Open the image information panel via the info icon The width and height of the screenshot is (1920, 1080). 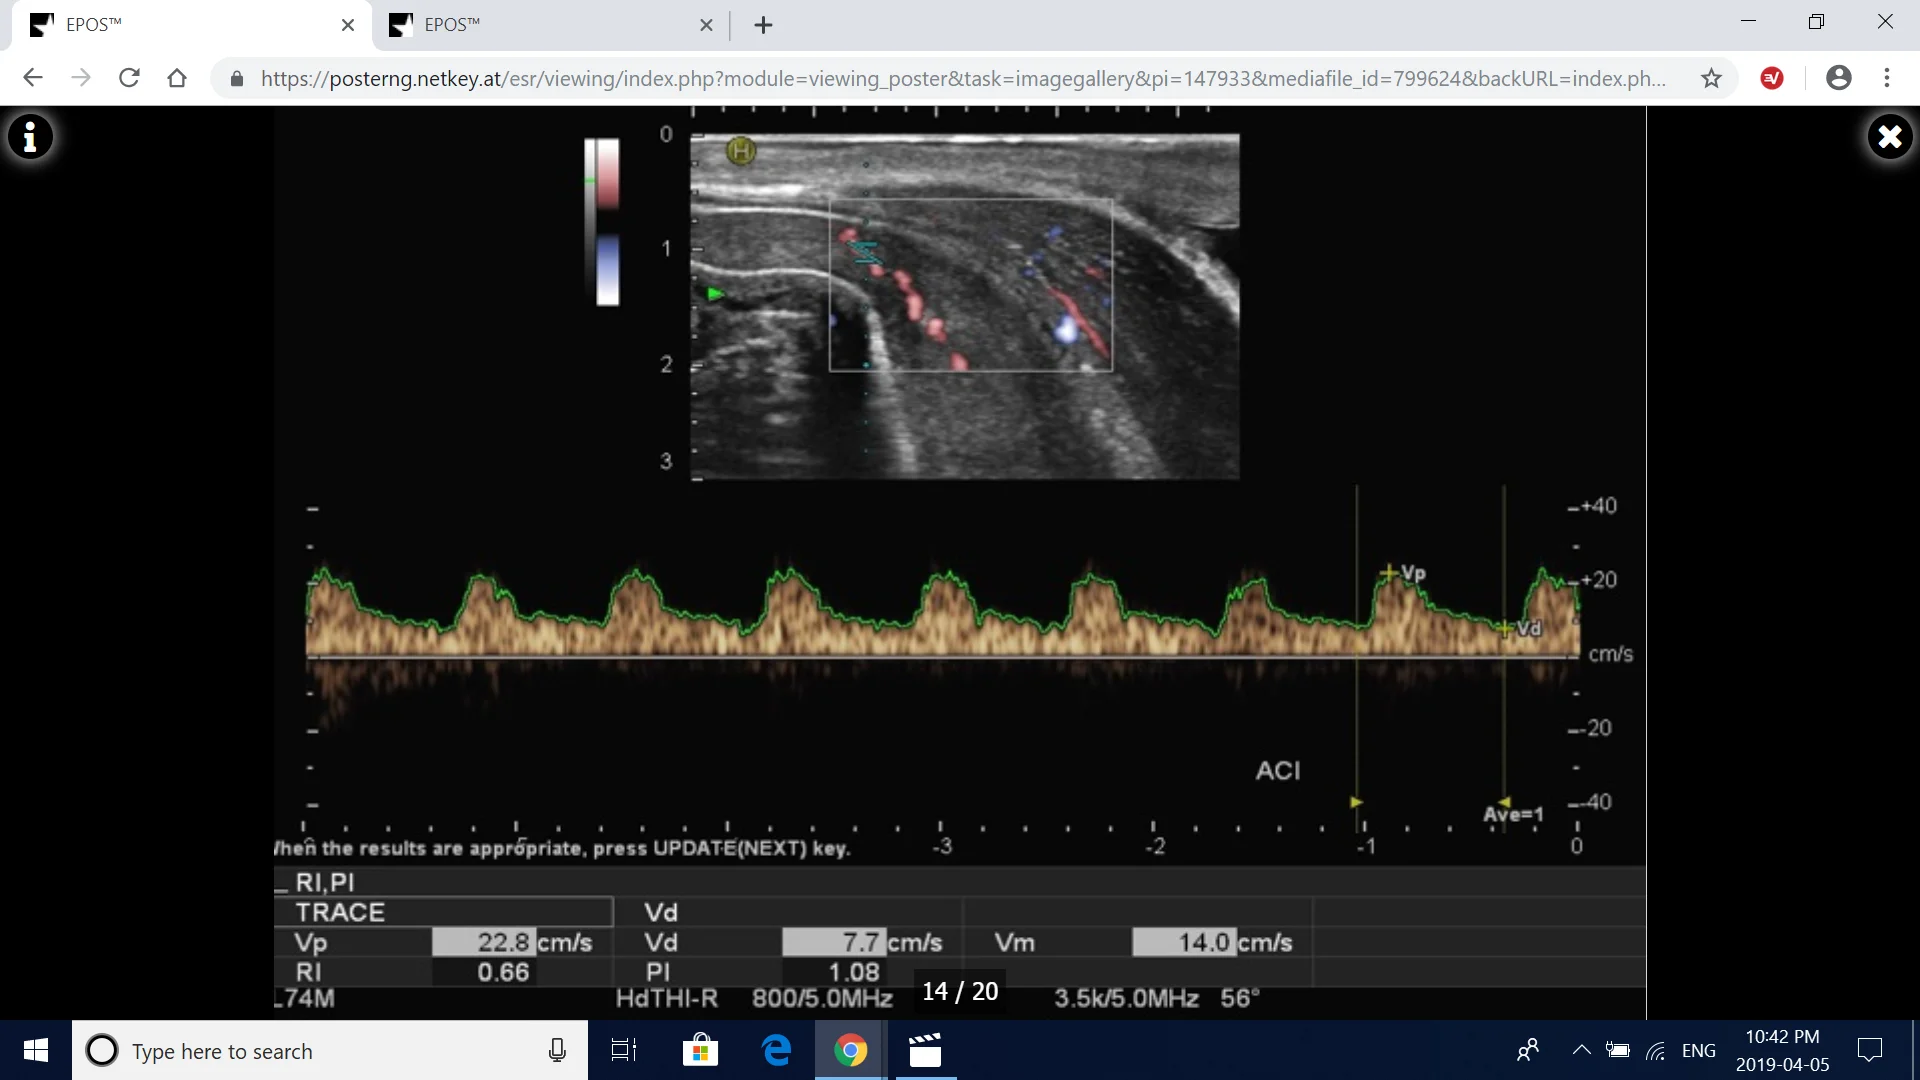coord(31,137)
